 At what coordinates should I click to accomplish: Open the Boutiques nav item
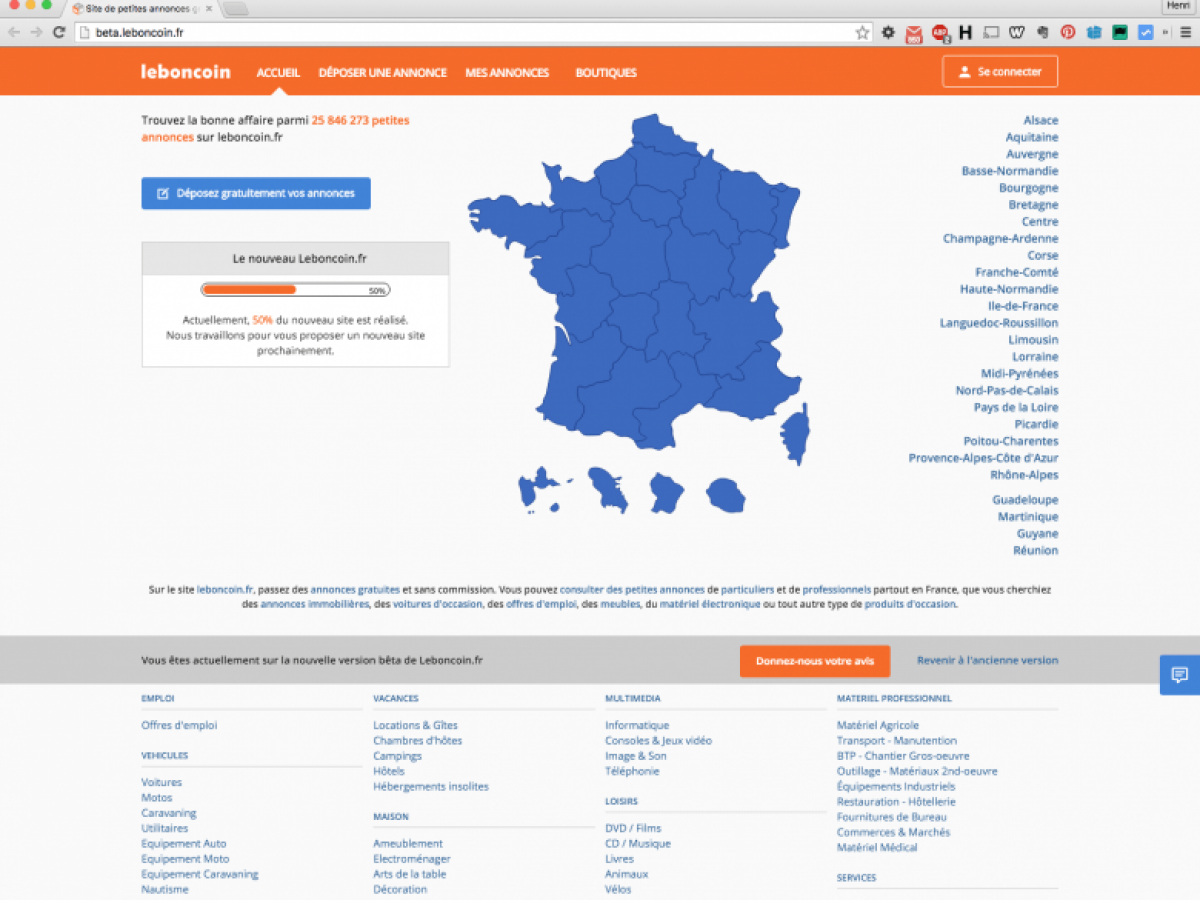click(x=606, y=73)
